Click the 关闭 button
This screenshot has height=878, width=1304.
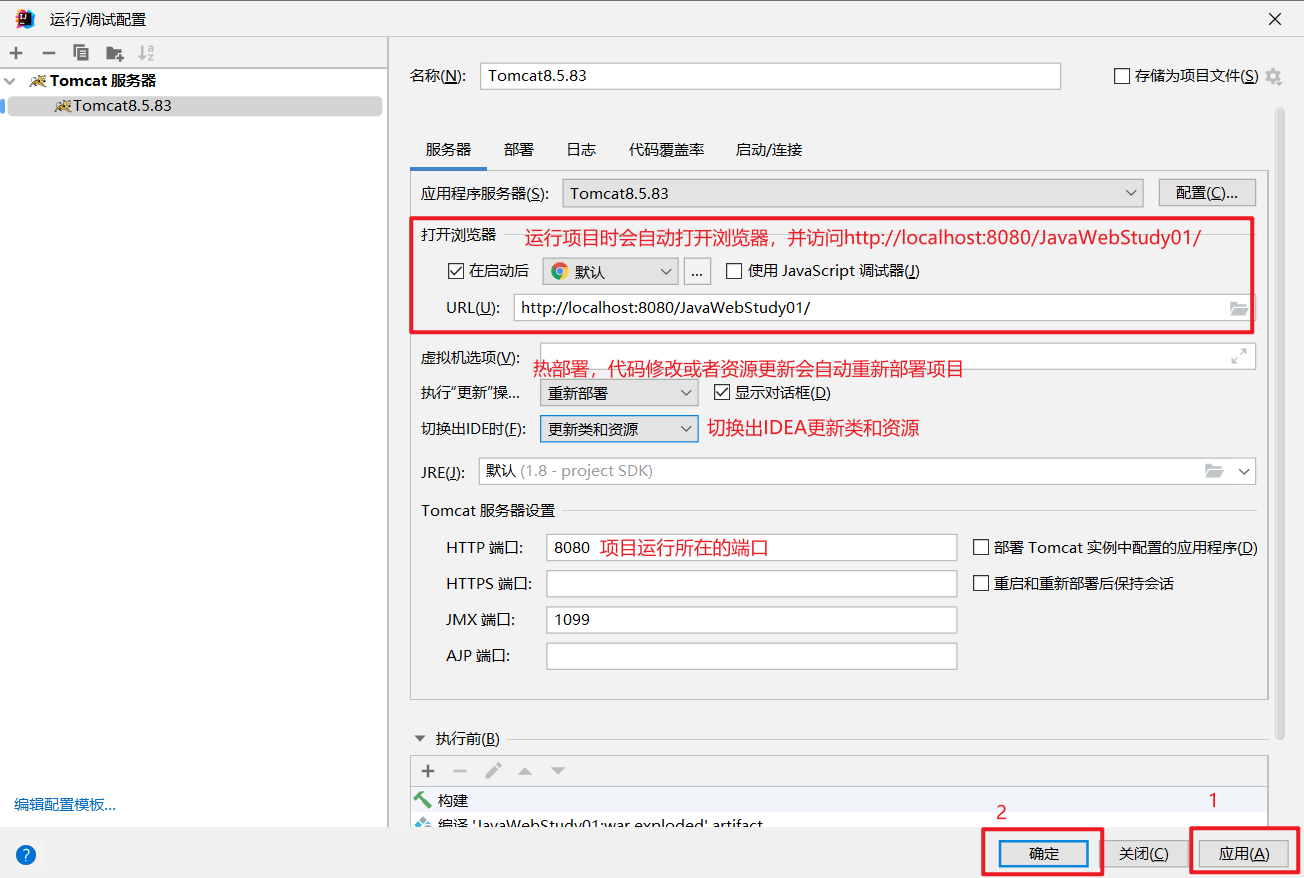click(x=1143, y=854)
